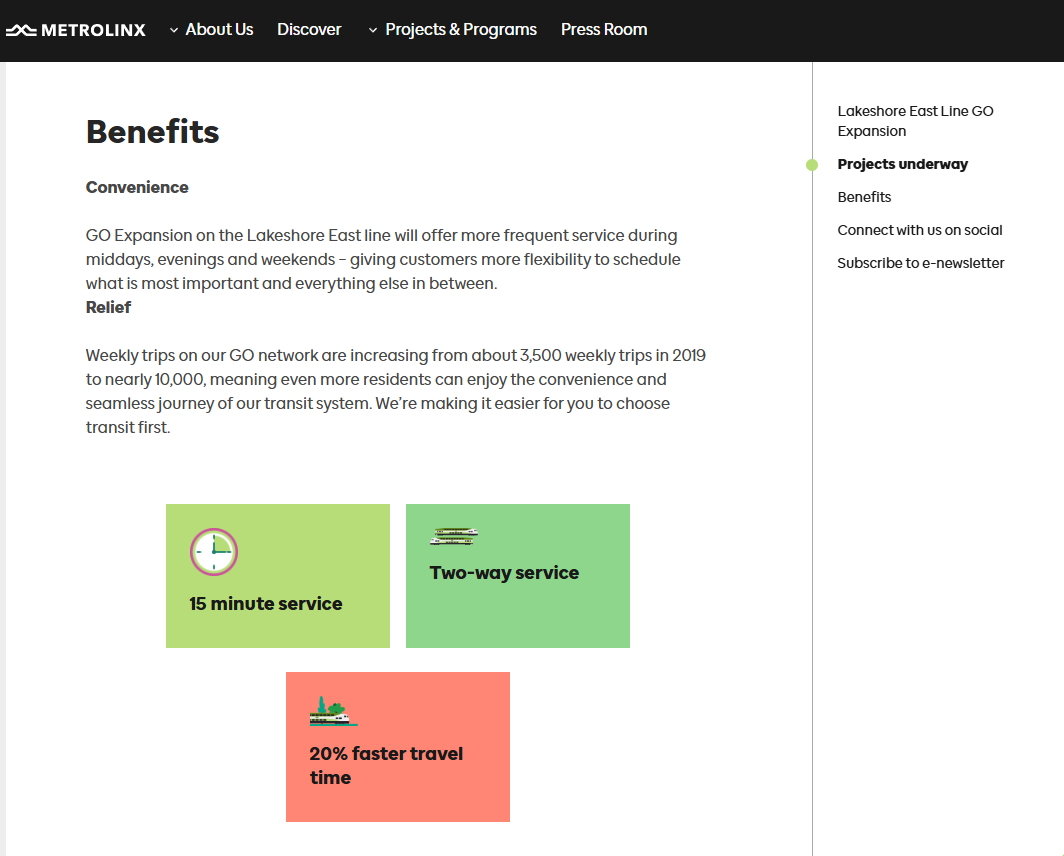Go to Connect with us on social
The height and width of the screenshot is (856, 1064).
click(x=920, y=230)
